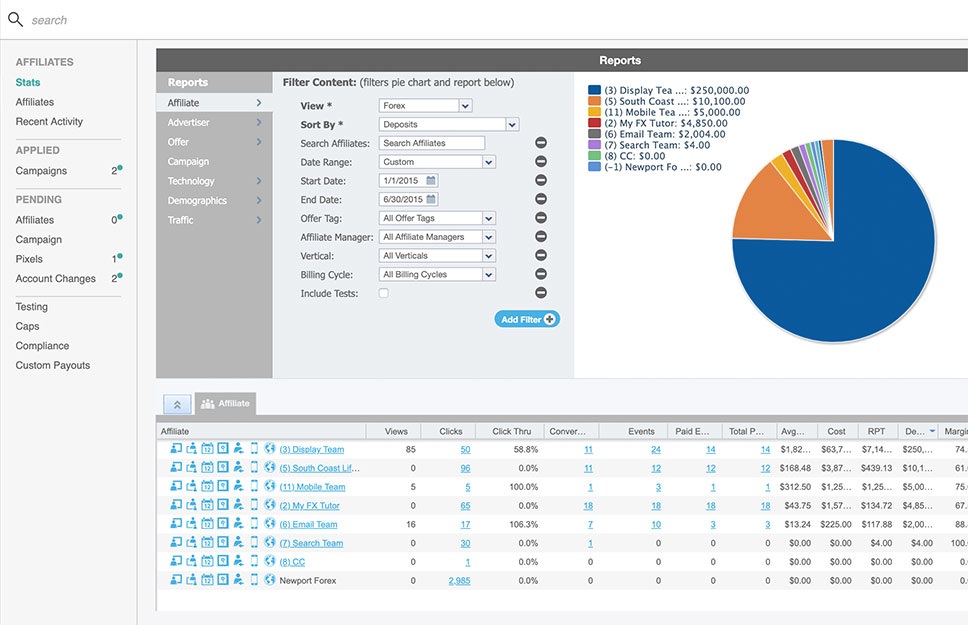Click the mobile device icon beside Email Team
This screenshot has height=625, width=968.
pos(254,524)
